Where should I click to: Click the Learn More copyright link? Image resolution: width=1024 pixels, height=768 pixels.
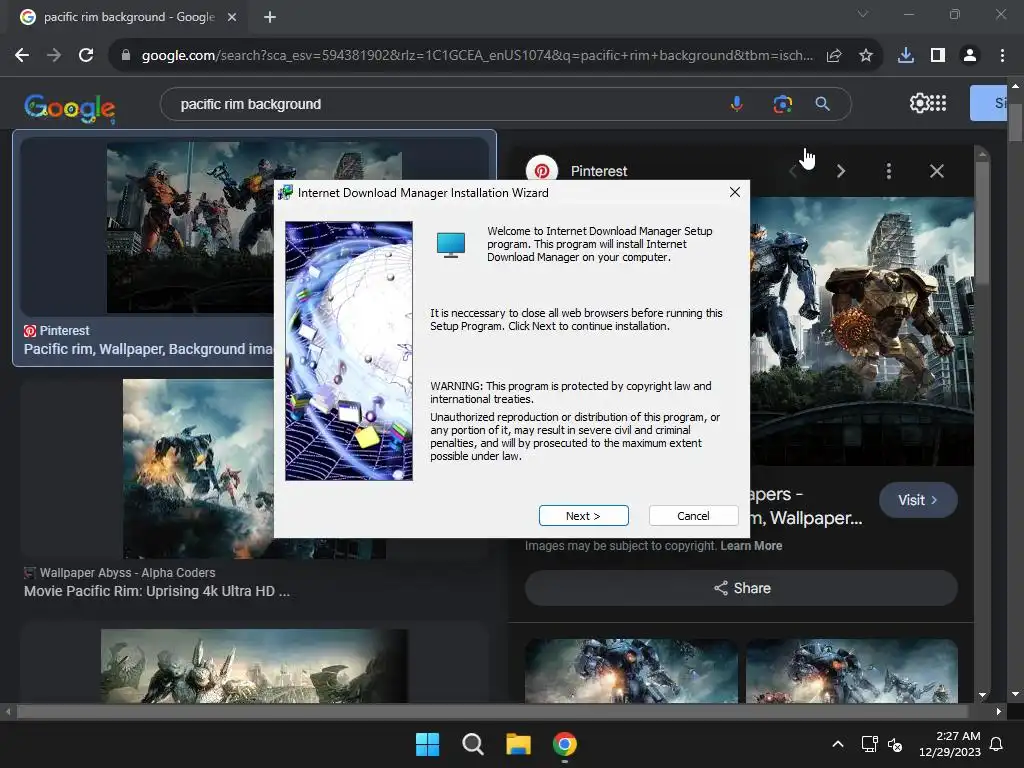[751, 546]
